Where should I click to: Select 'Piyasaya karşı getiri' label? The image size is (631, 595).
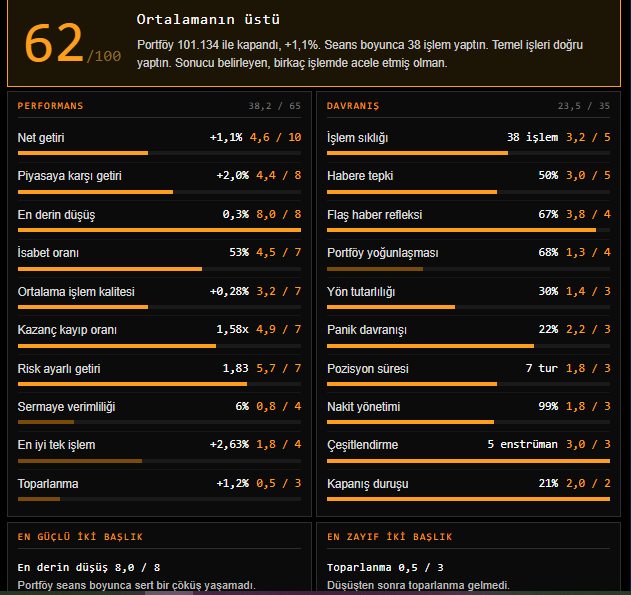click(x=70, y=176)
